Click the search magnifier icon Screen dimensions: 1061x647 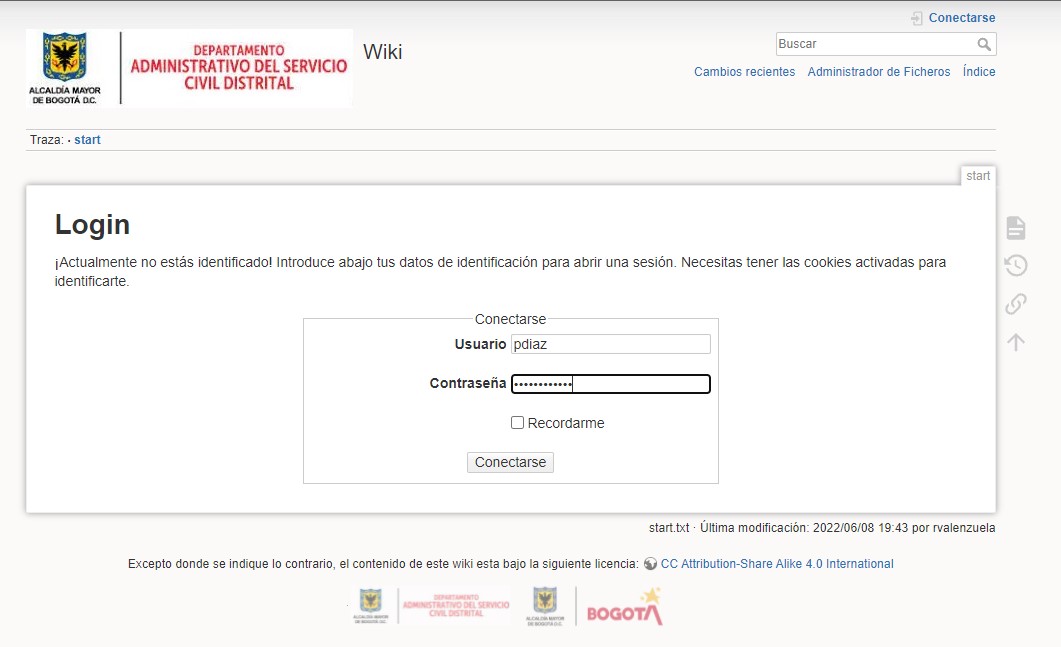984,44
